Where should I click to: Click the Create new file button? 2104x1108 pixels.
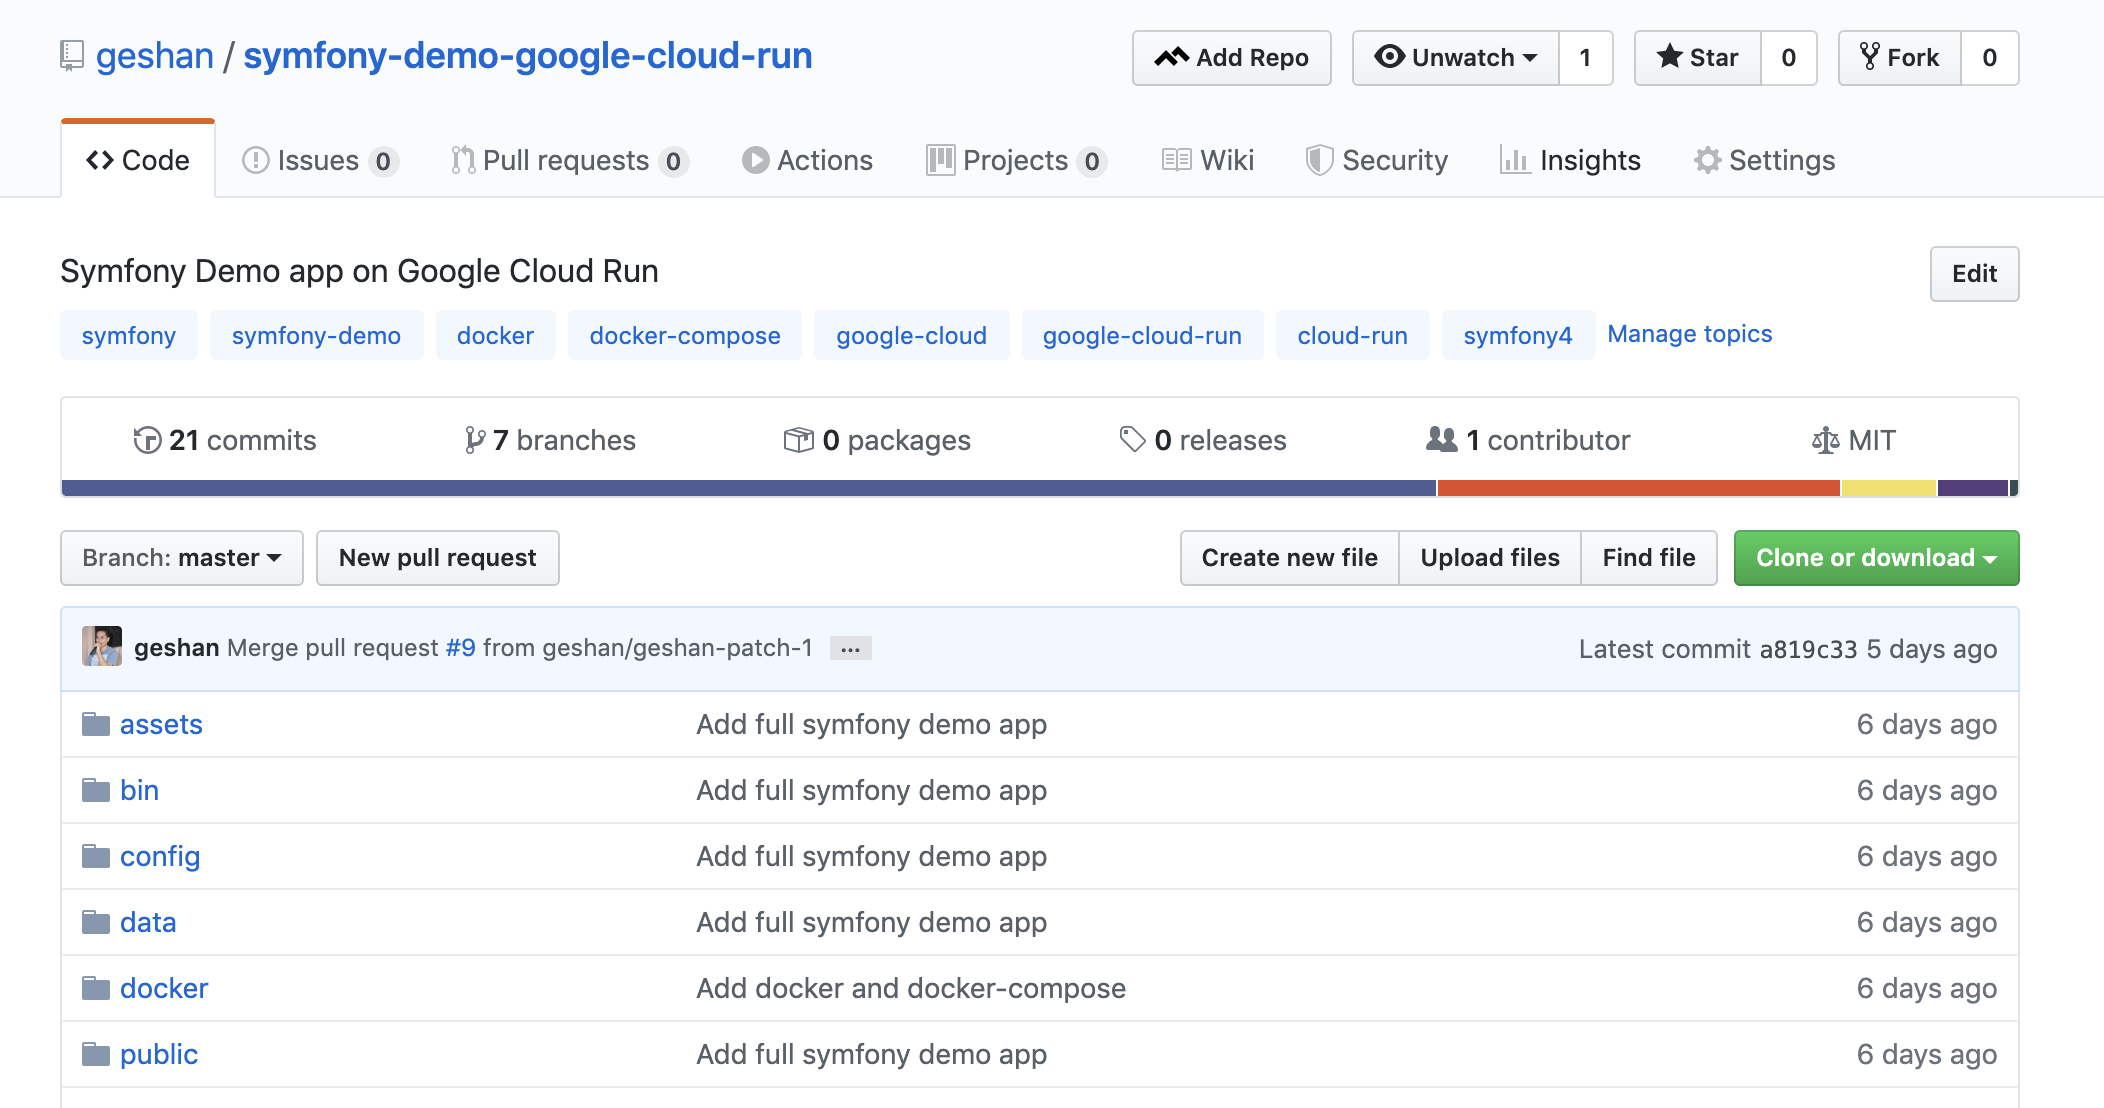click(1289, 558)
